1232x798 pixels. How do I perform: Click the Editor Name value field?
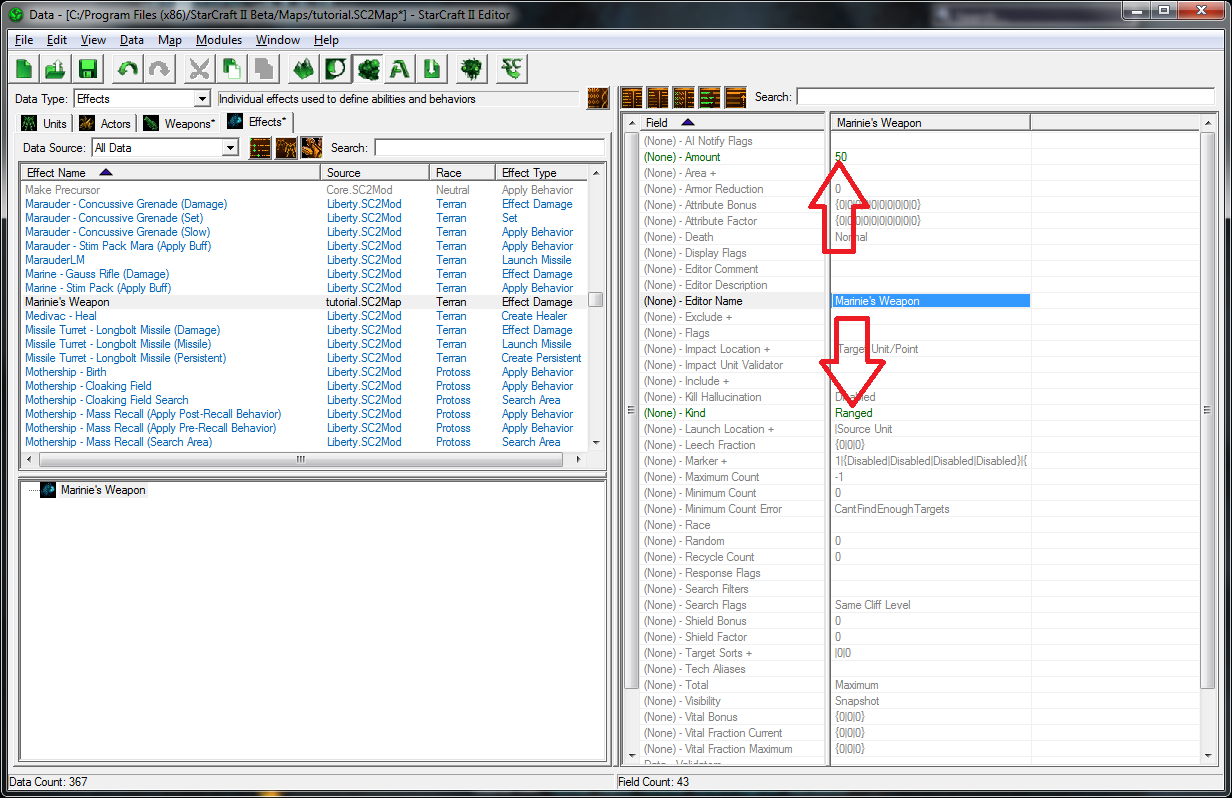(x=930, y=301)
